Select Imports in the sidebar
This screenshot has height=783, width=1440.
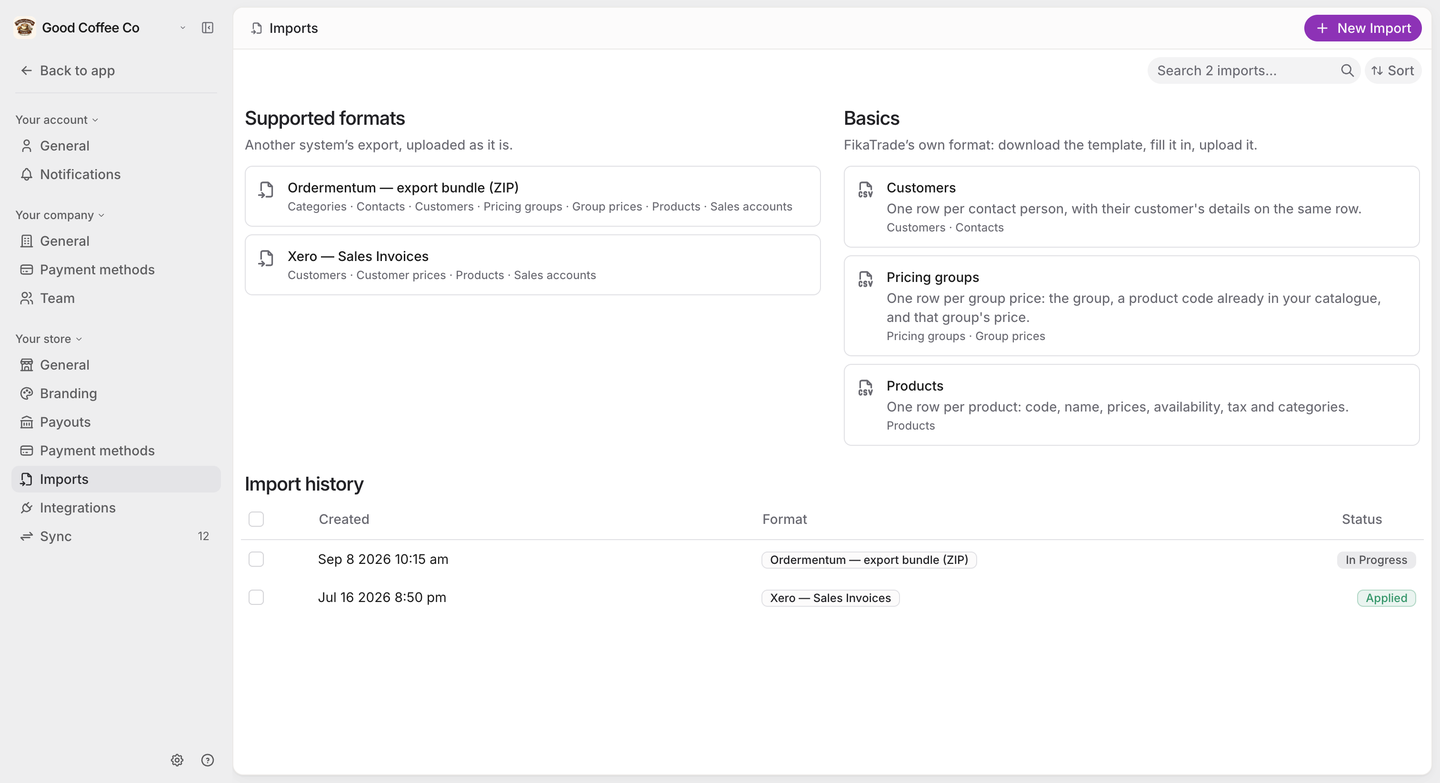pos(116,479)
